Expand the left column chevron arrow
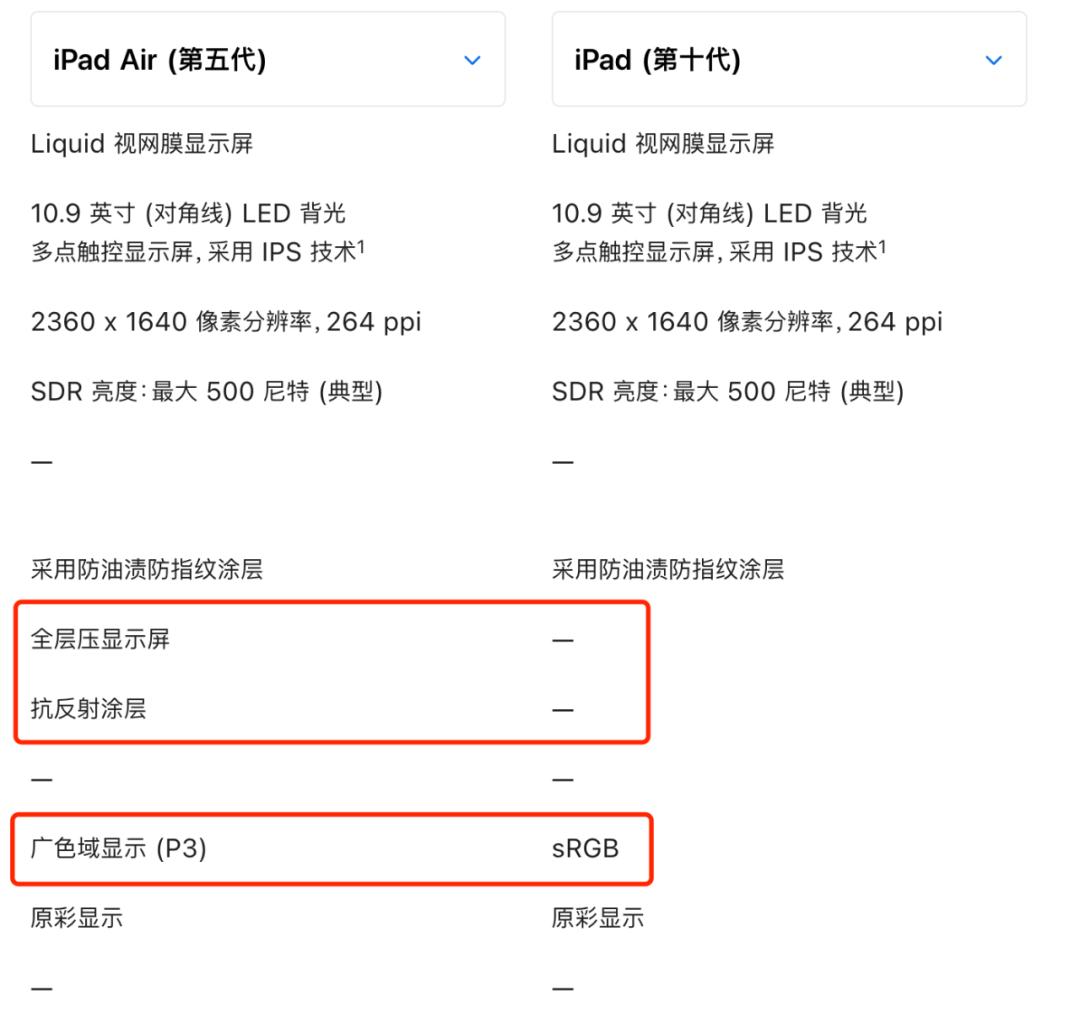Image resolution: width=1080 pixels, height=1023 pixels. (471, 60)
